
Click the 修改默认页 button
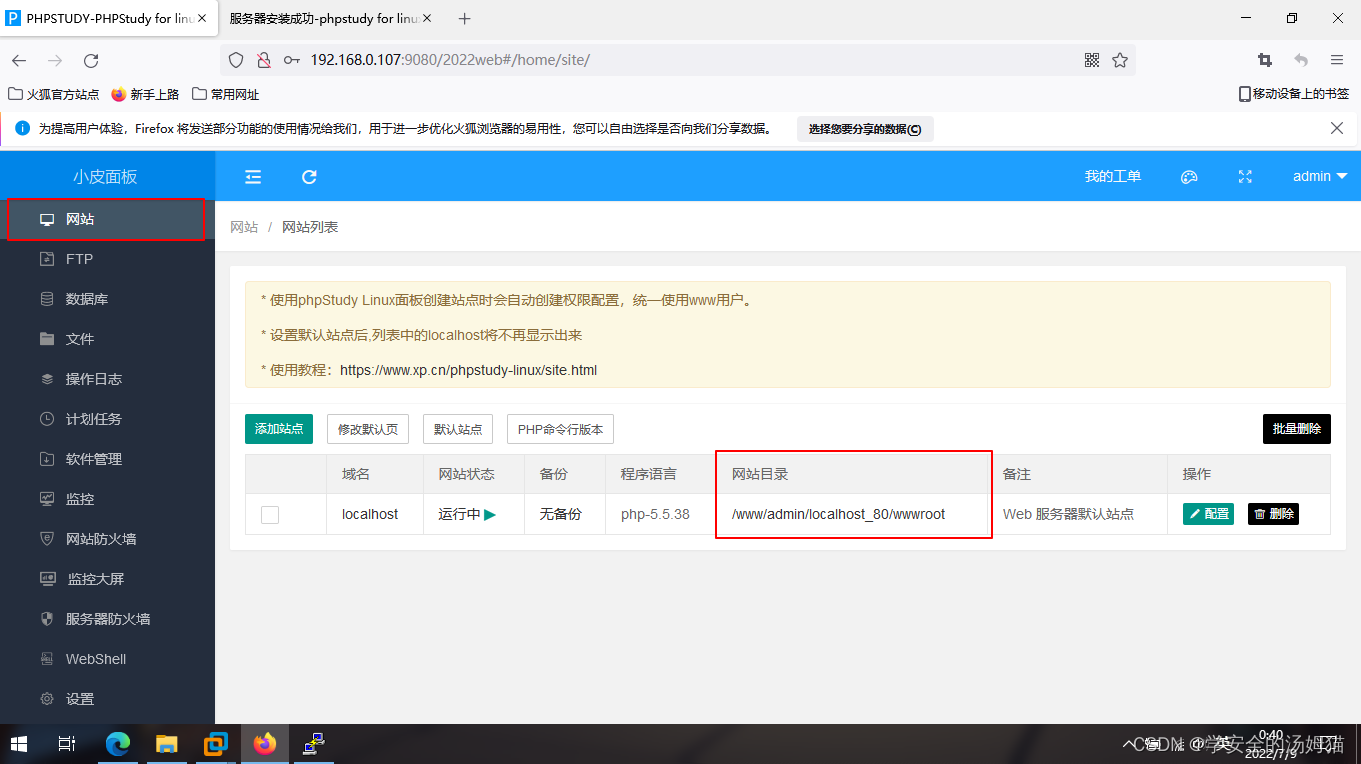(x=368, y=429)
